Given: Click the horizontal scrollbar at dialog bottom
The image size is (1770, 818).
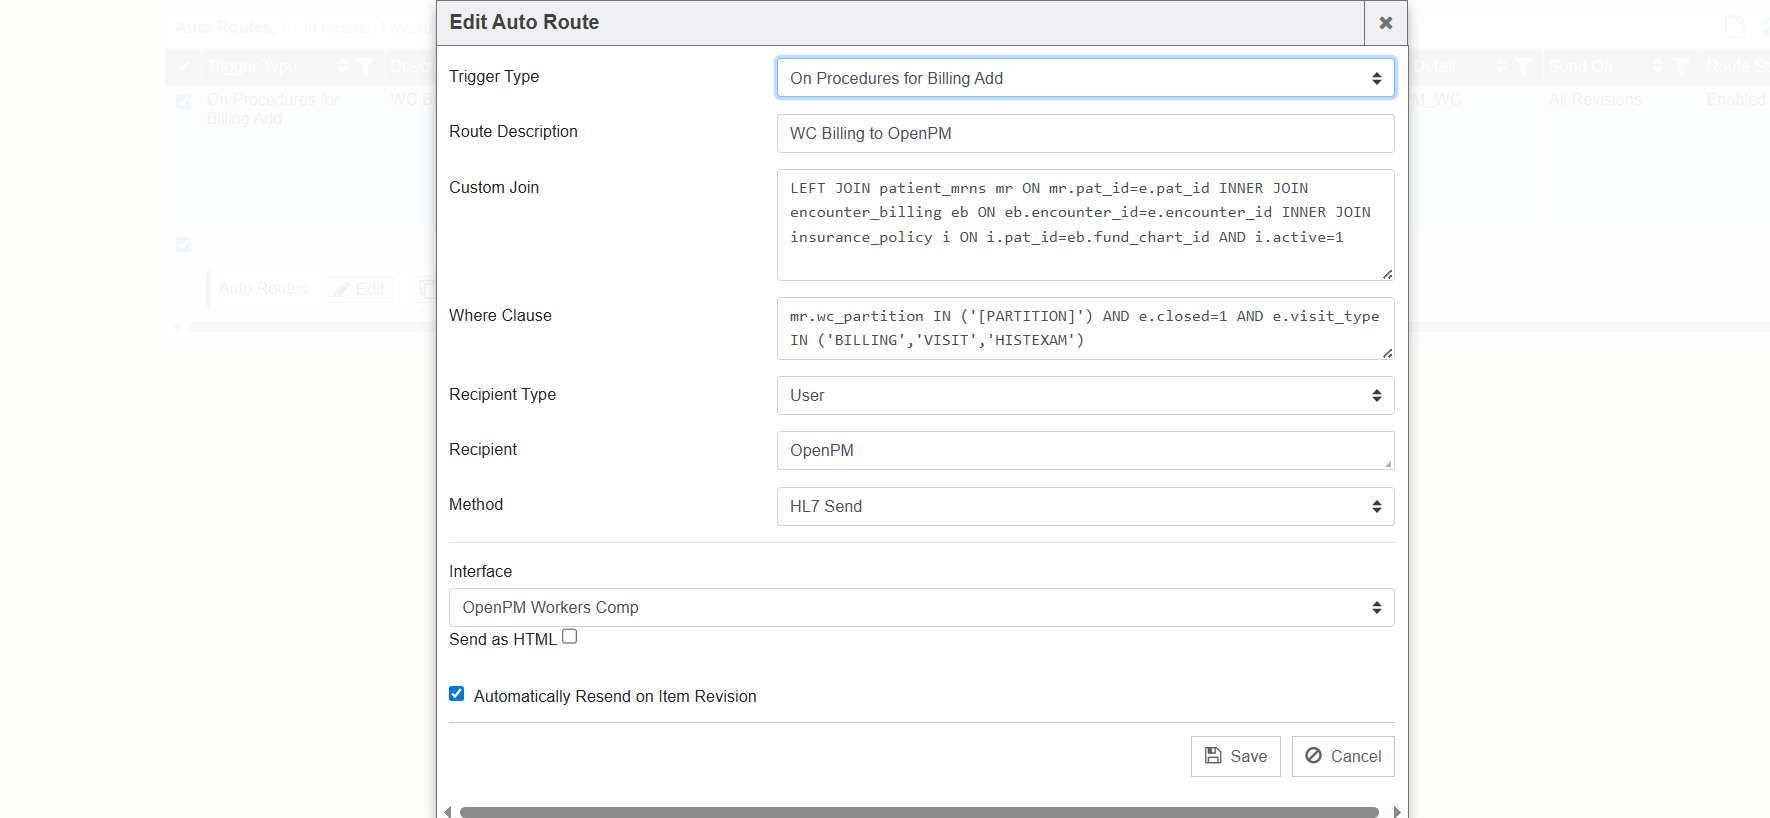Looking at the screenshot, I should point(918,812).
